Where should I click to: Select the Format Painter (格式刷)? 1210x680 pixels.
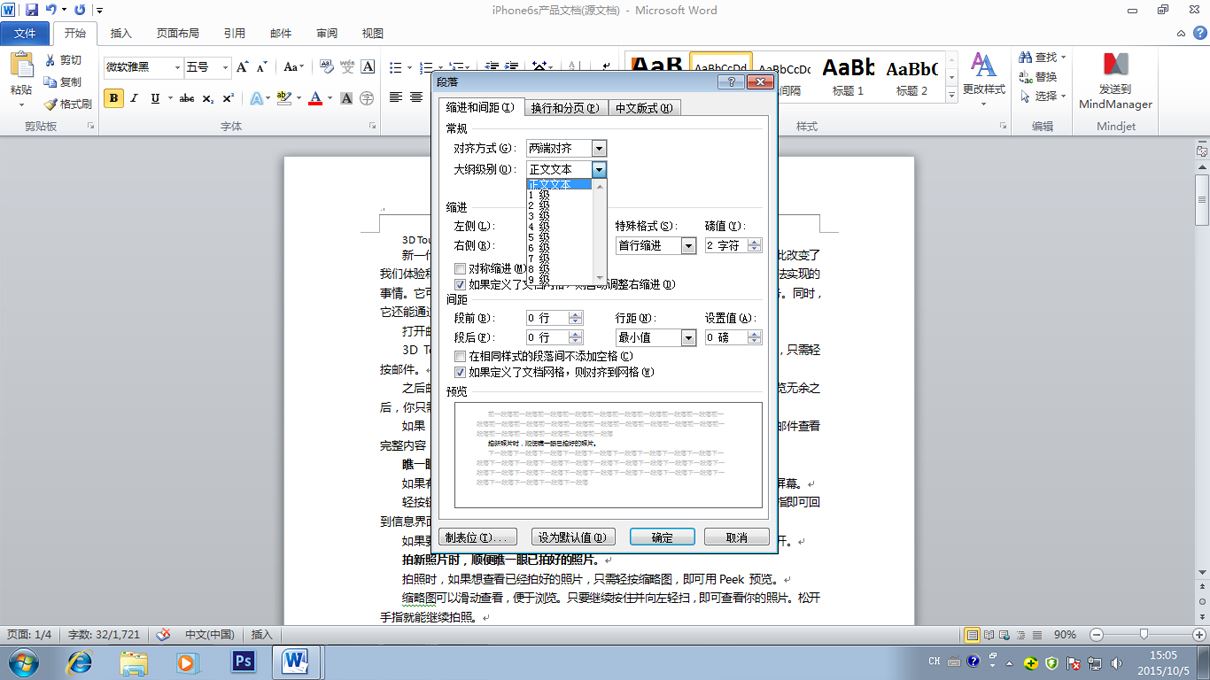[x=68, y=104]
